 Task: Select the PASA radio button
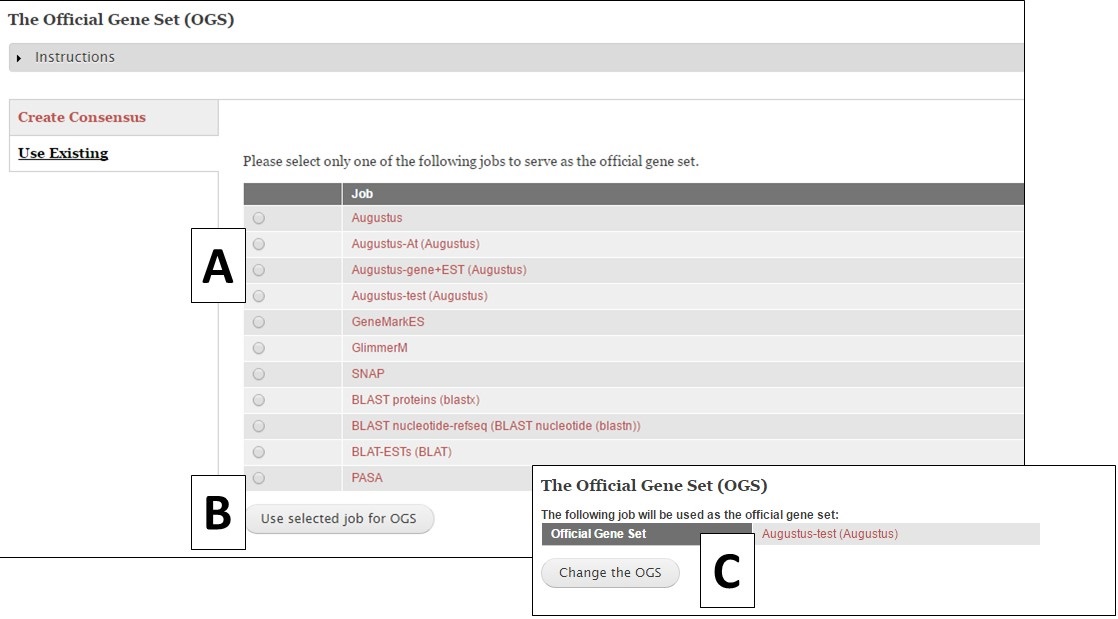[x=258, y=478]
